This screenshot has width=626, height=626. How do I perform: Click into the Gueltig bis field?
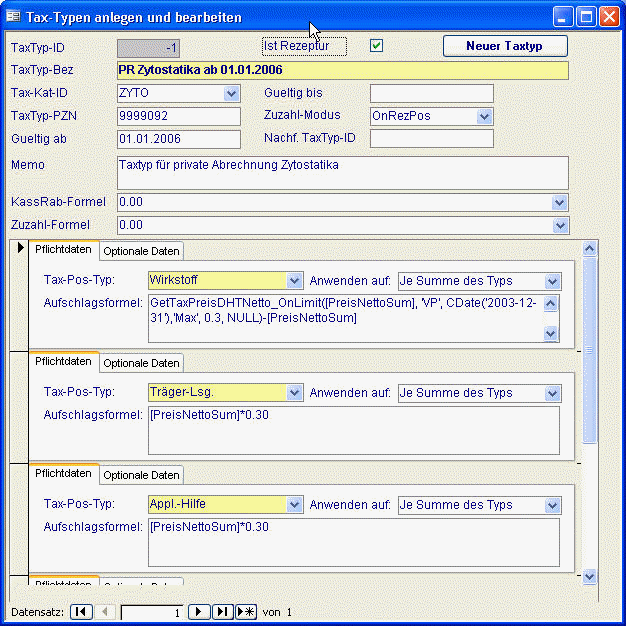431,94
